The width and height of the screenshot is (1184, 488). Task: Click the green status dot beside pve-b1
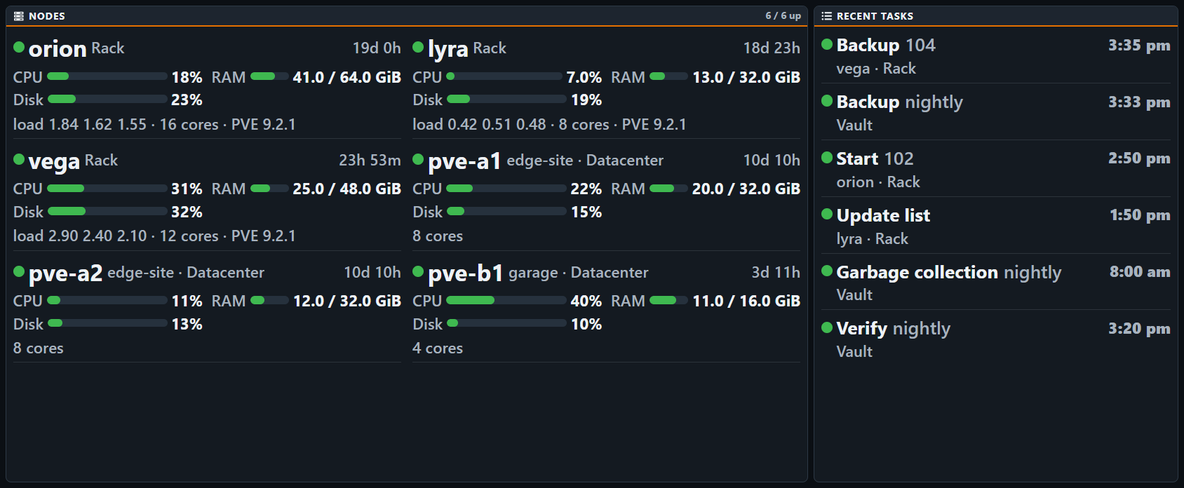point(418,271)
